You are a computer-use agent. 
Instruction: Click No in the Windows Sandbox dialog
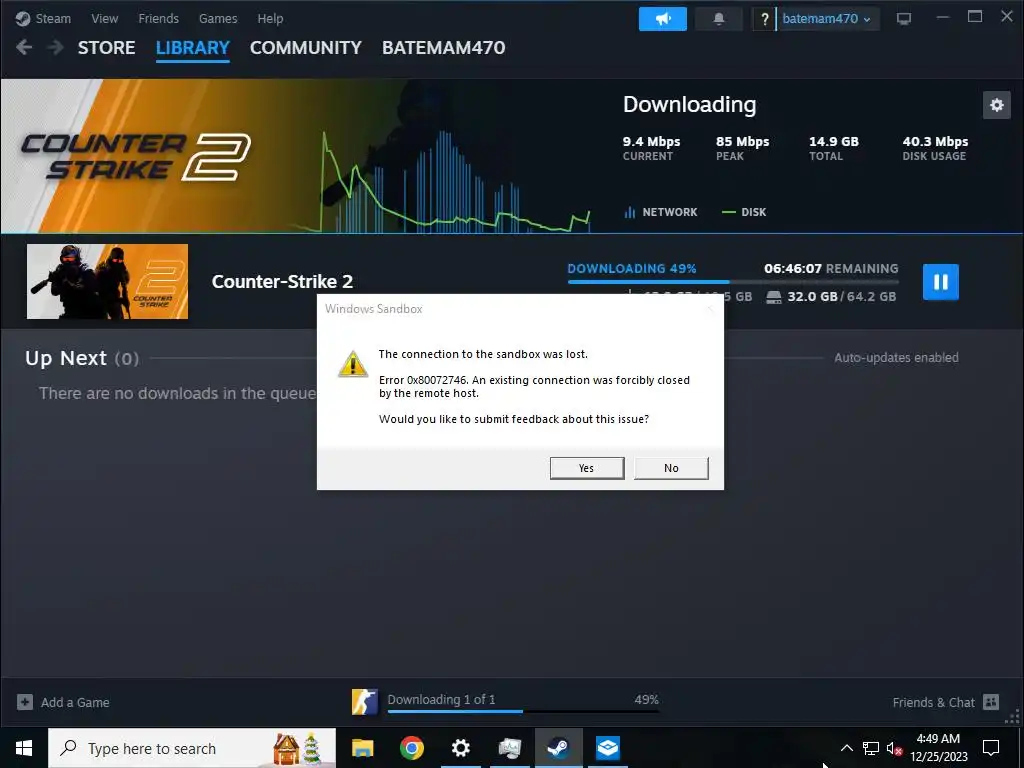tap(671, 468)
